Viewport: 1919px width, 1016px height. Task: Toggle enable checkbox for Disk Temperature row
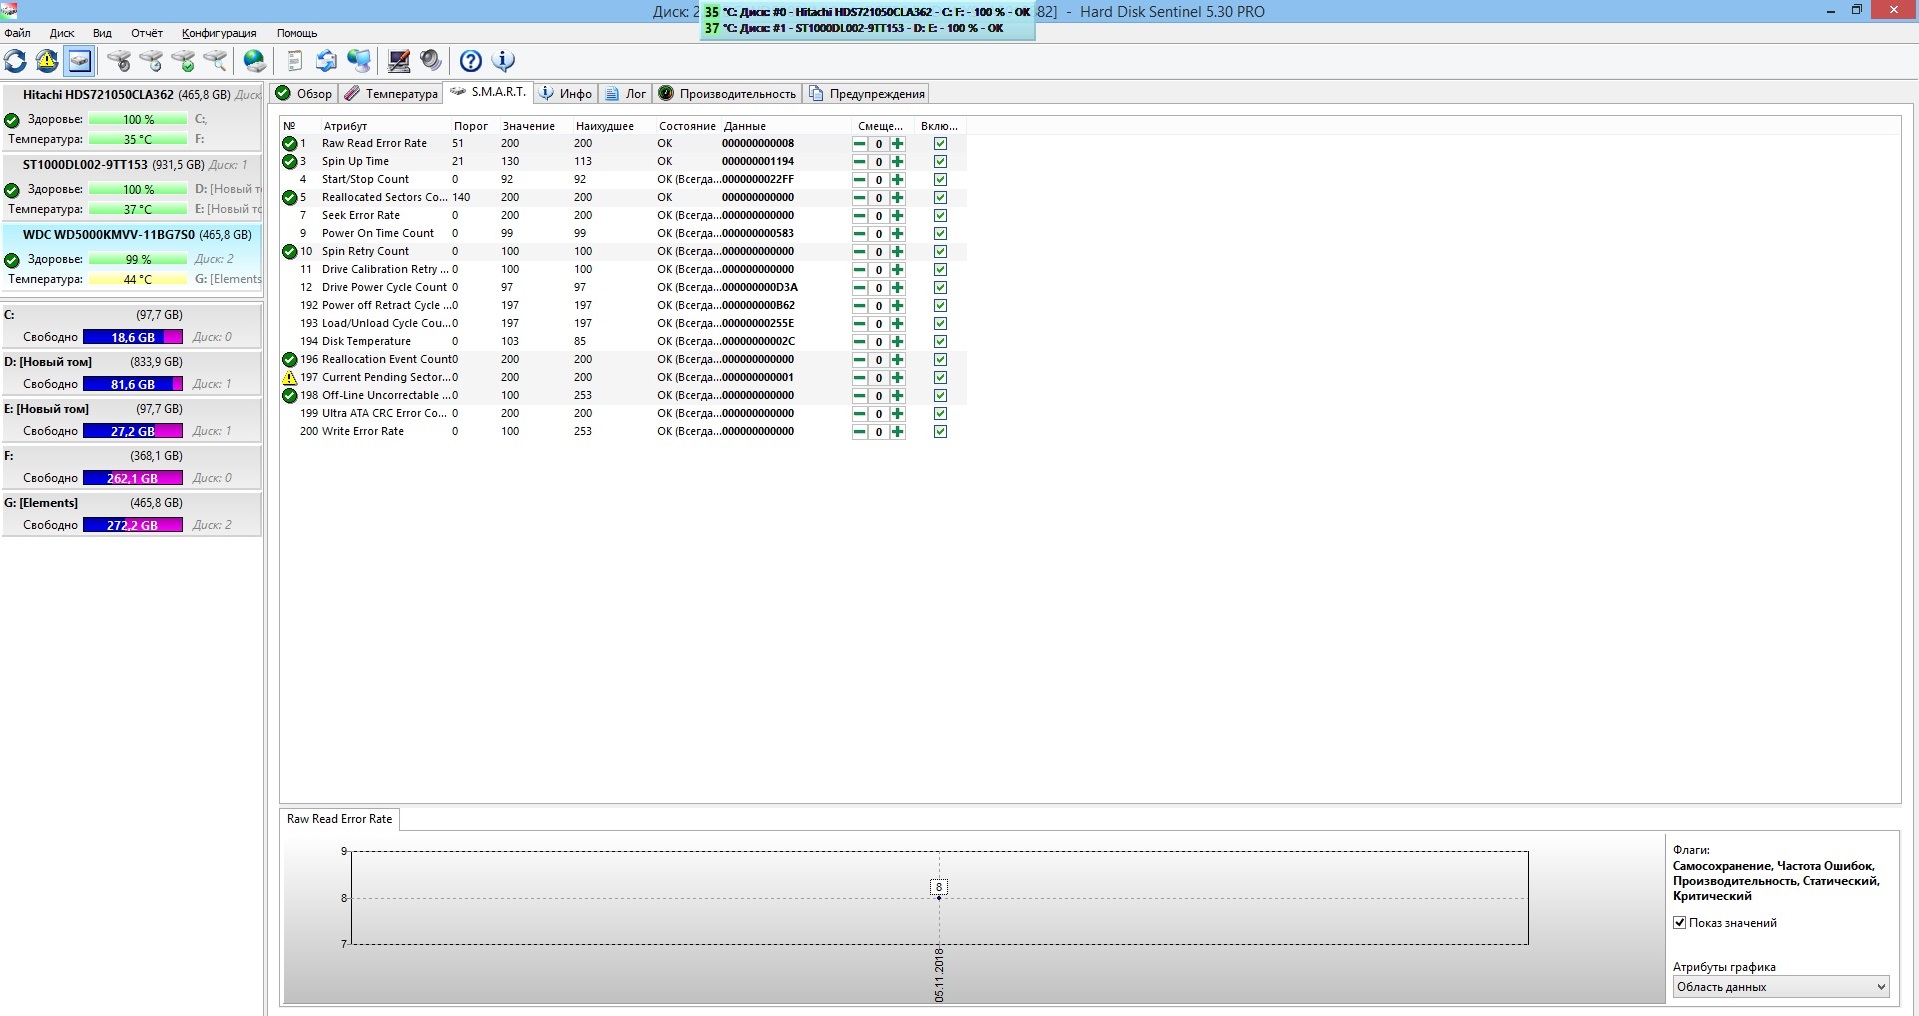point(940,342)
